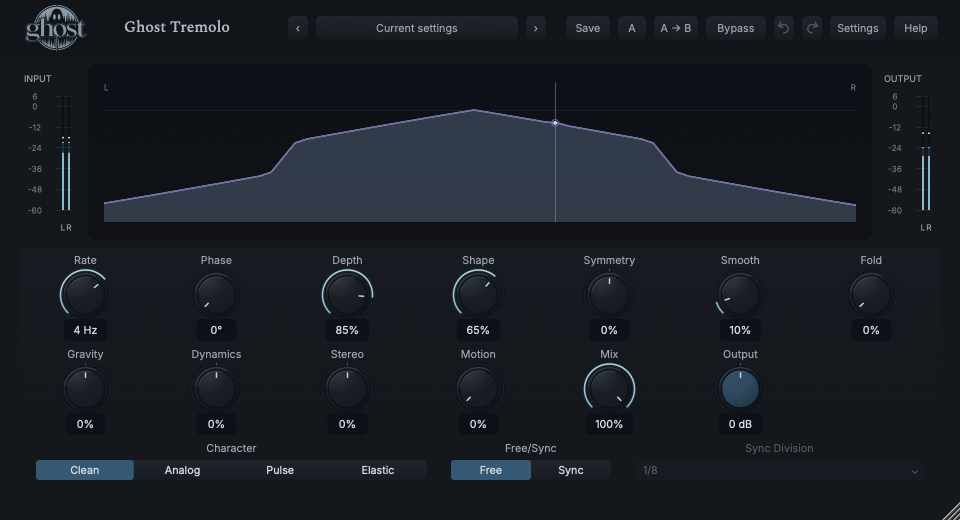
Task: Click the Free/Sync section label
Action: coord(530,448)
